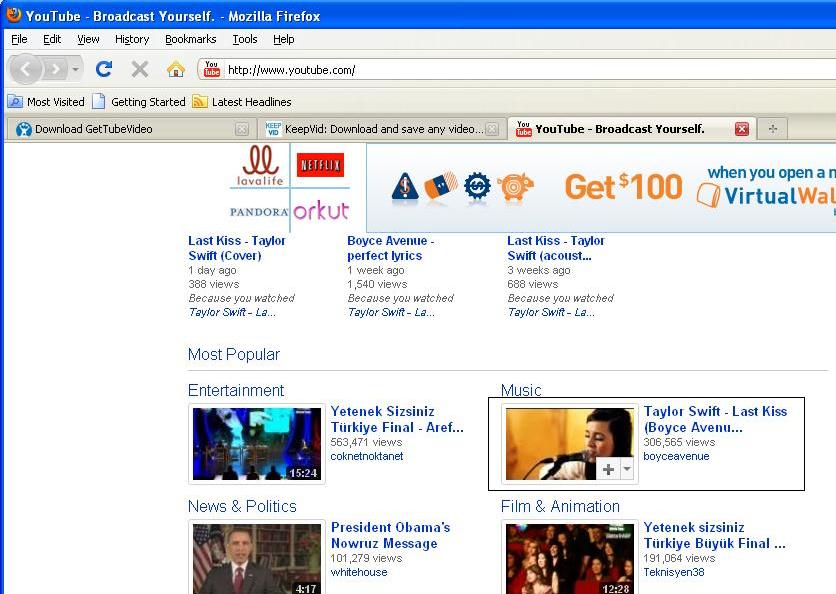Visit the boyceavenue channel
The image size is (836, 594).
click(676, 456)
